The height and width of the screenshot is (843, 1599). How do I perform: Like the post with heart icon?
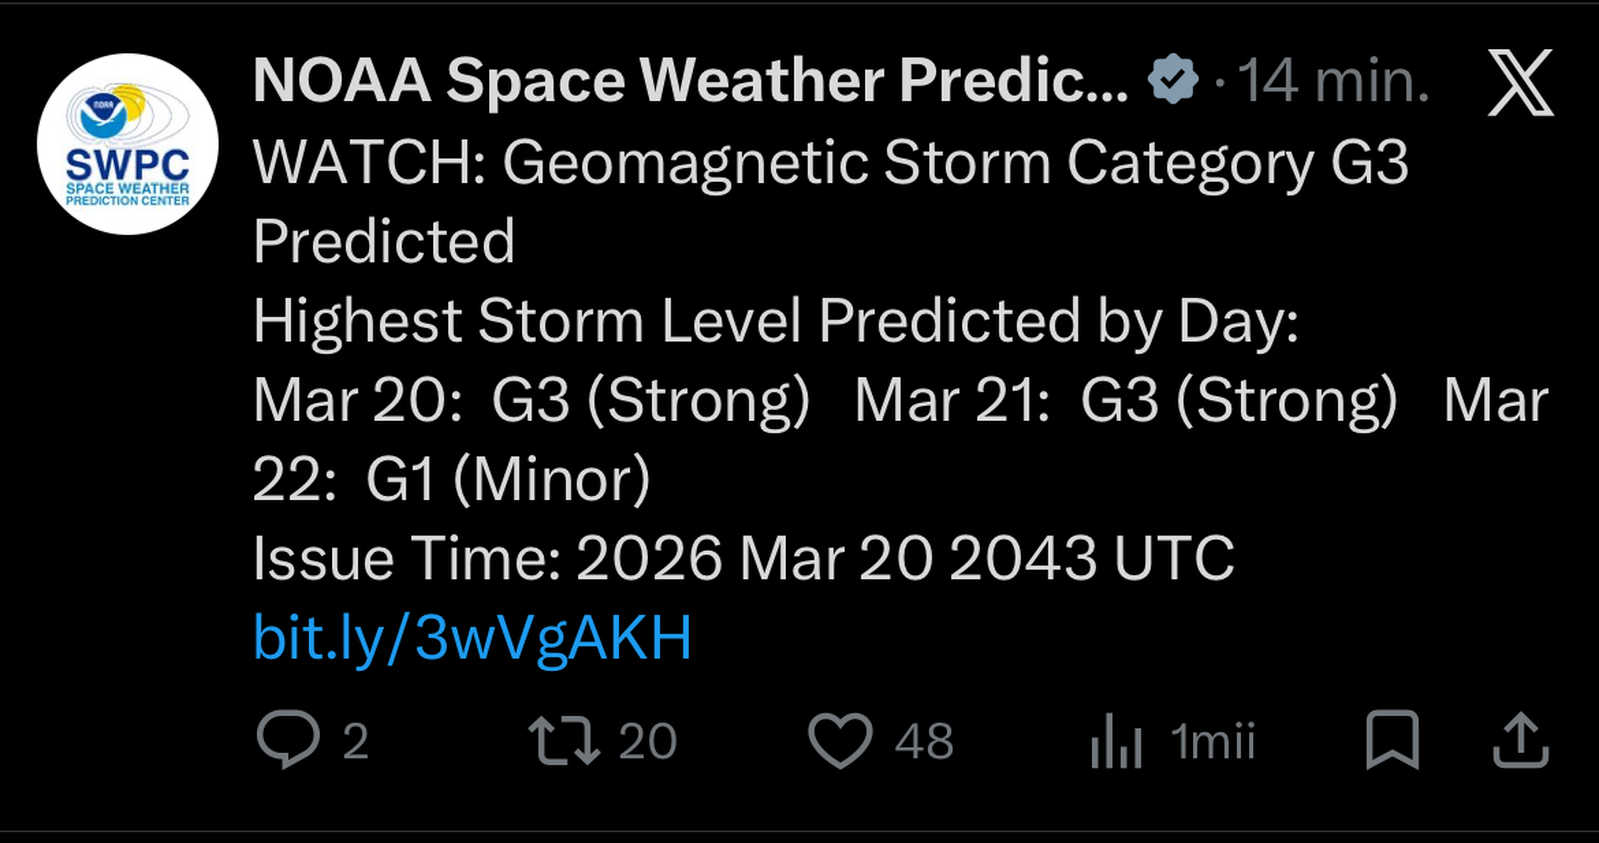tap(840, 741)
